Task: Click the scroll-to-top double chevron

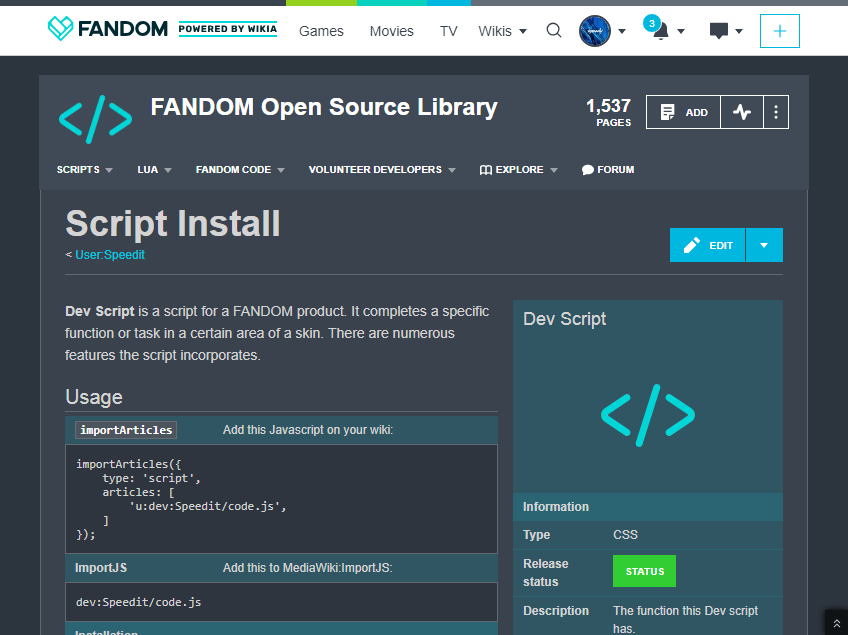Action: point(837,622)
